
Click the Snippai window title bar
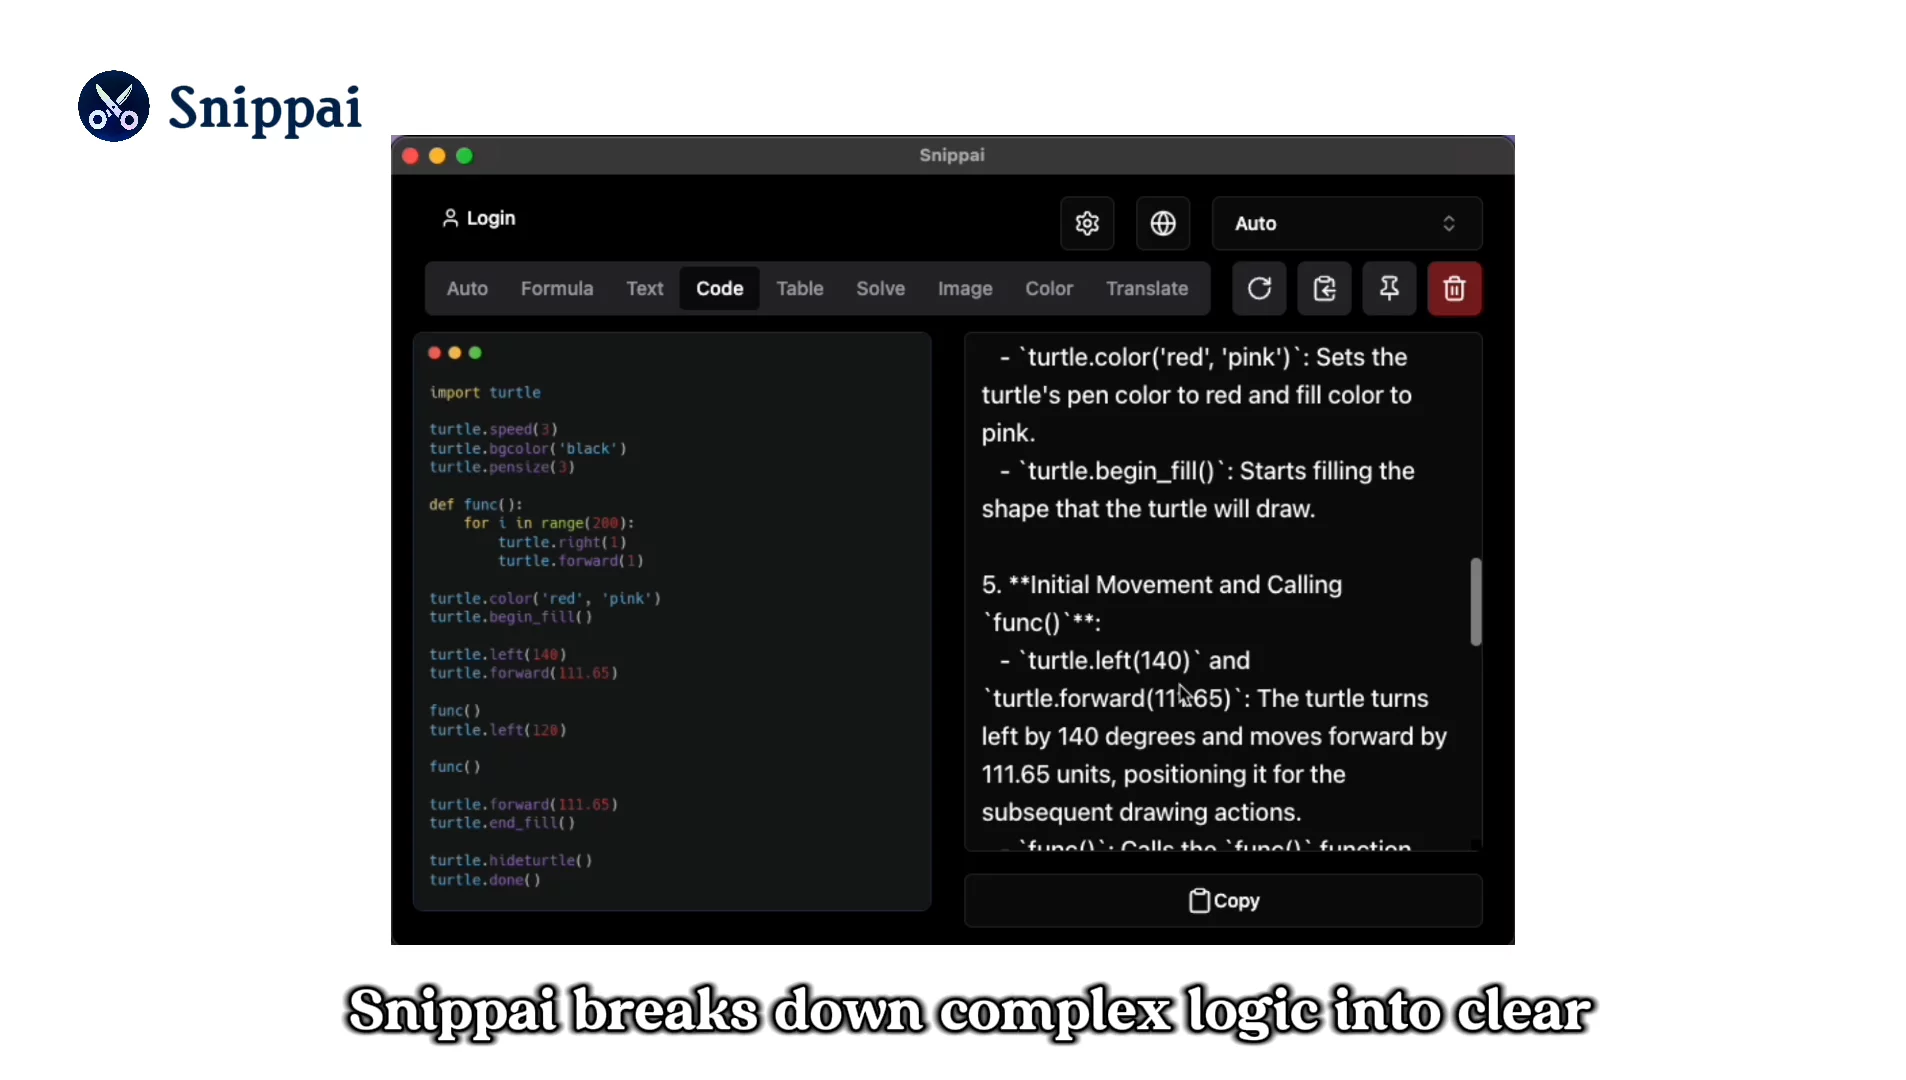tap(952, 155)
